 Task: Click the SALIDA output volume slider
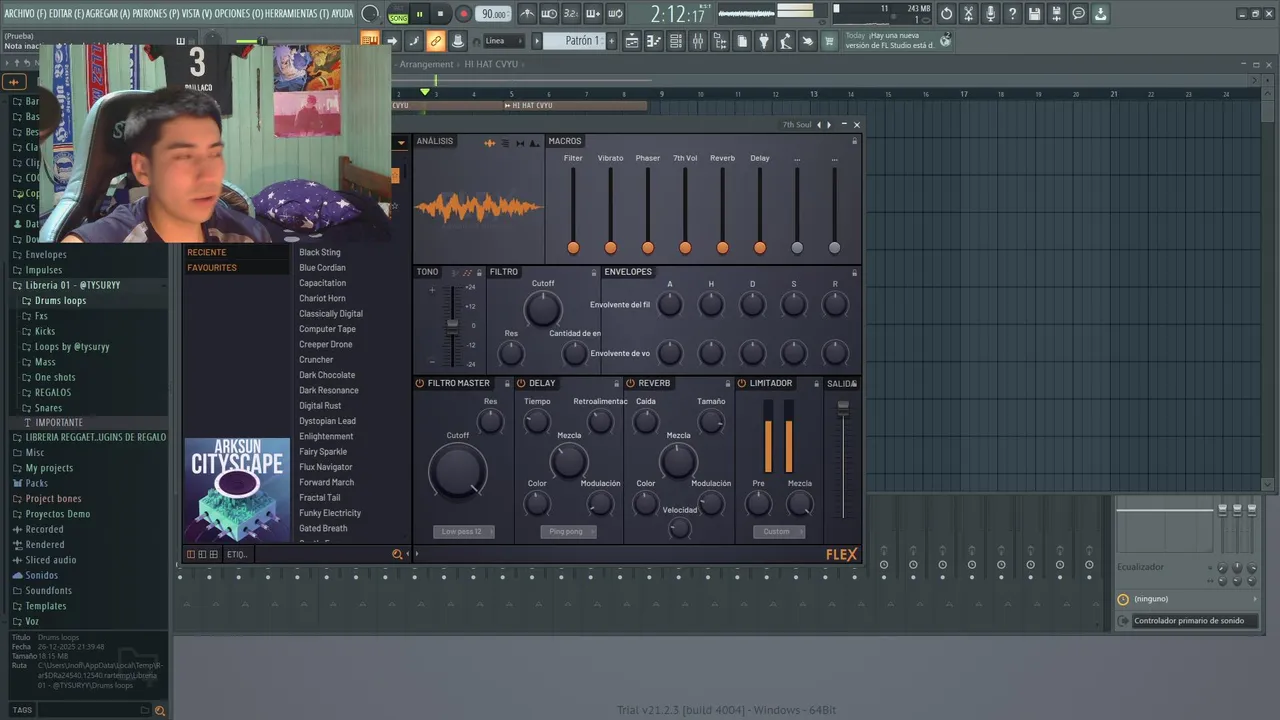coord(843,407)
